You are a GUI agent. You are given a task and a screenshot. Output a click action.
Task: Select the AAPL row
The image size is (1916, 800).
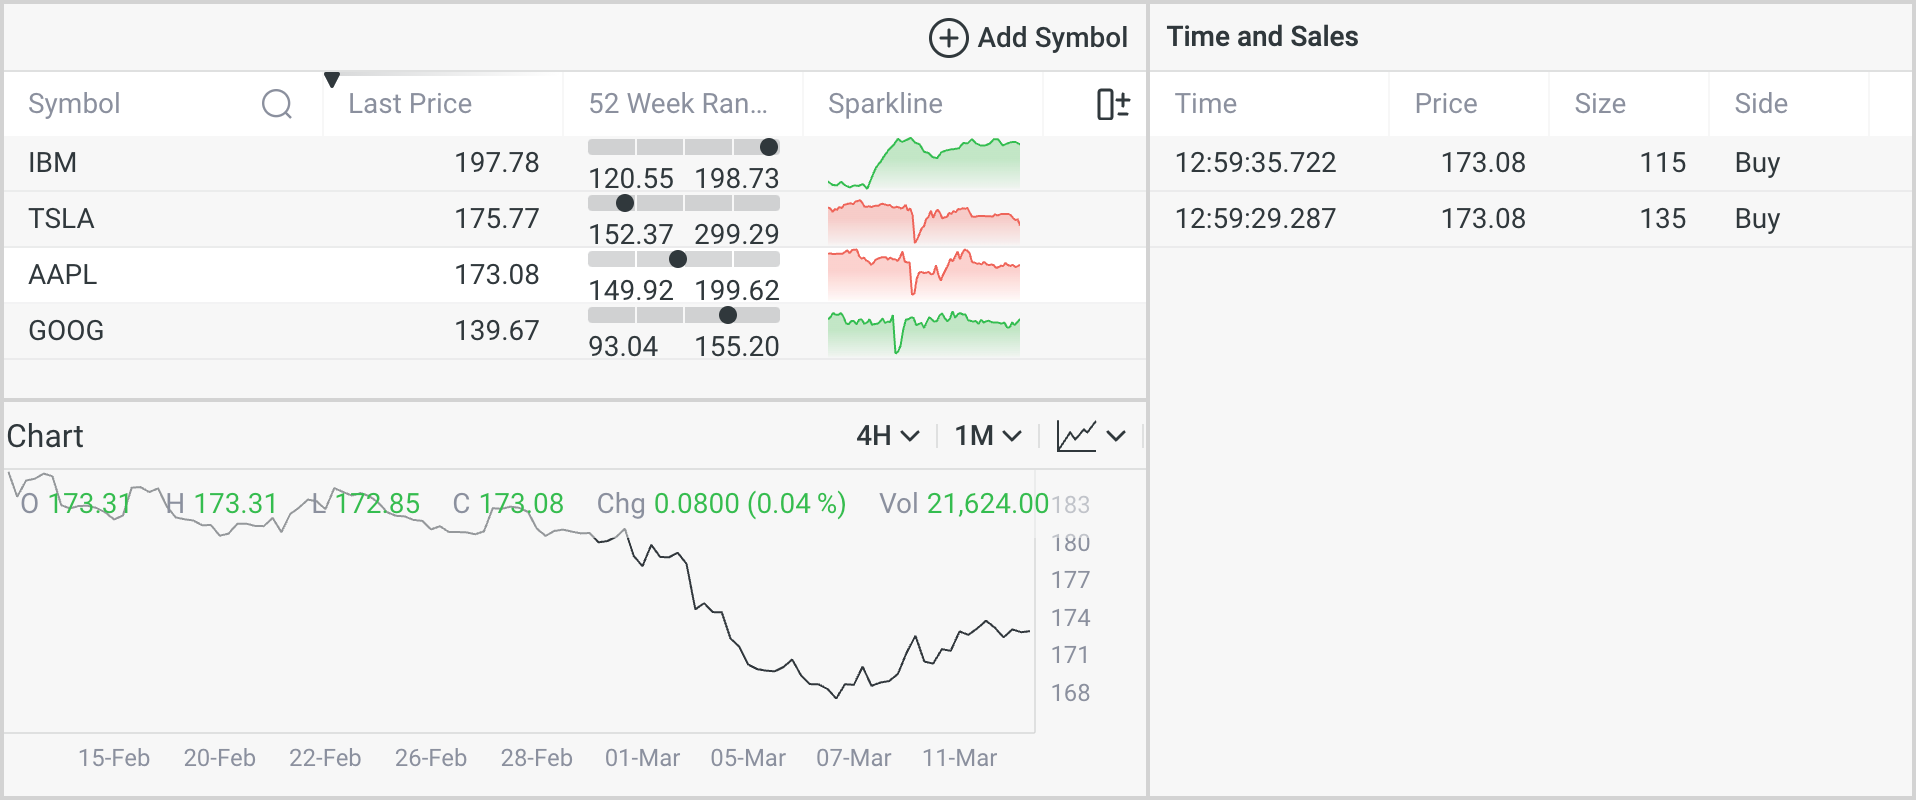[x=575, y=275]
